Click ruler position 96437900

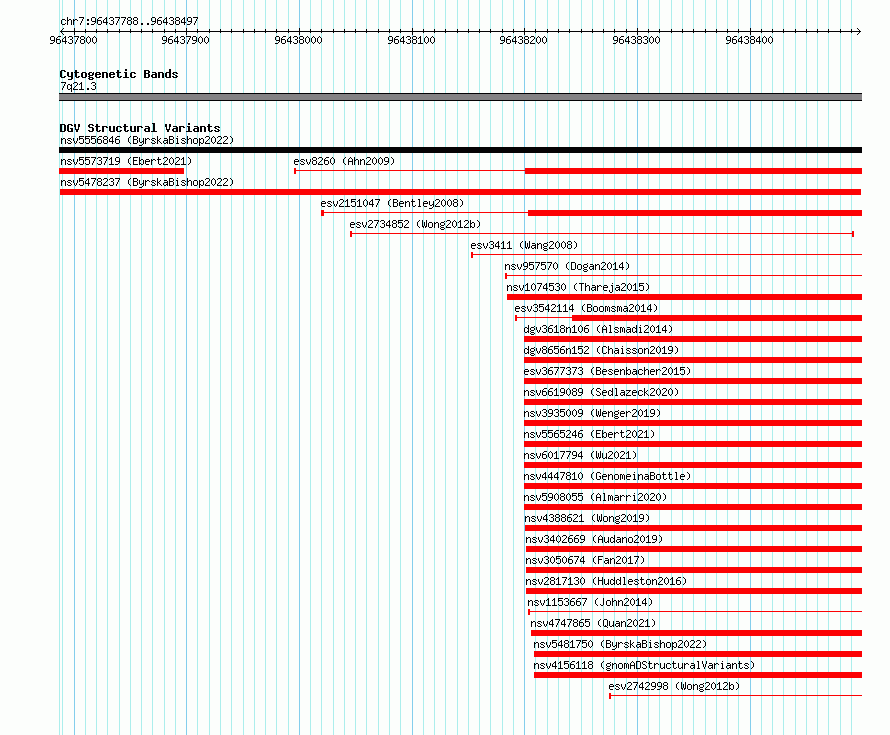pyautogui.click(x=186, y=40)
